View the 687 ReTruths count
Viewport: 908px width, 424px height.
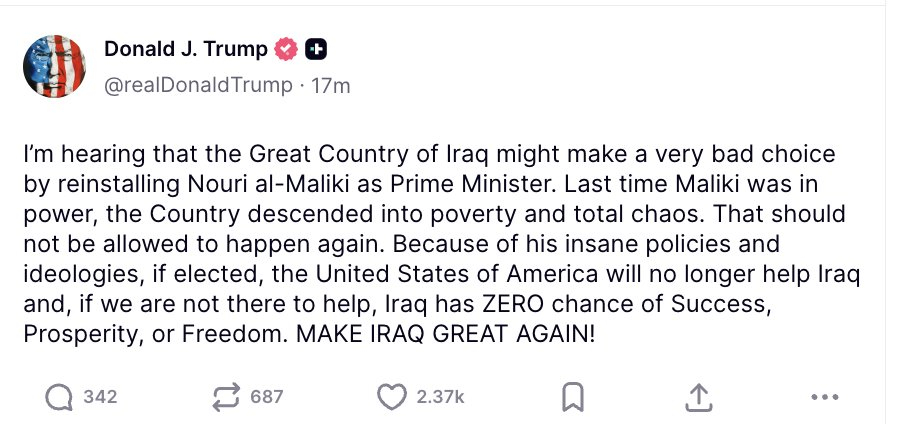coord(267,397)
